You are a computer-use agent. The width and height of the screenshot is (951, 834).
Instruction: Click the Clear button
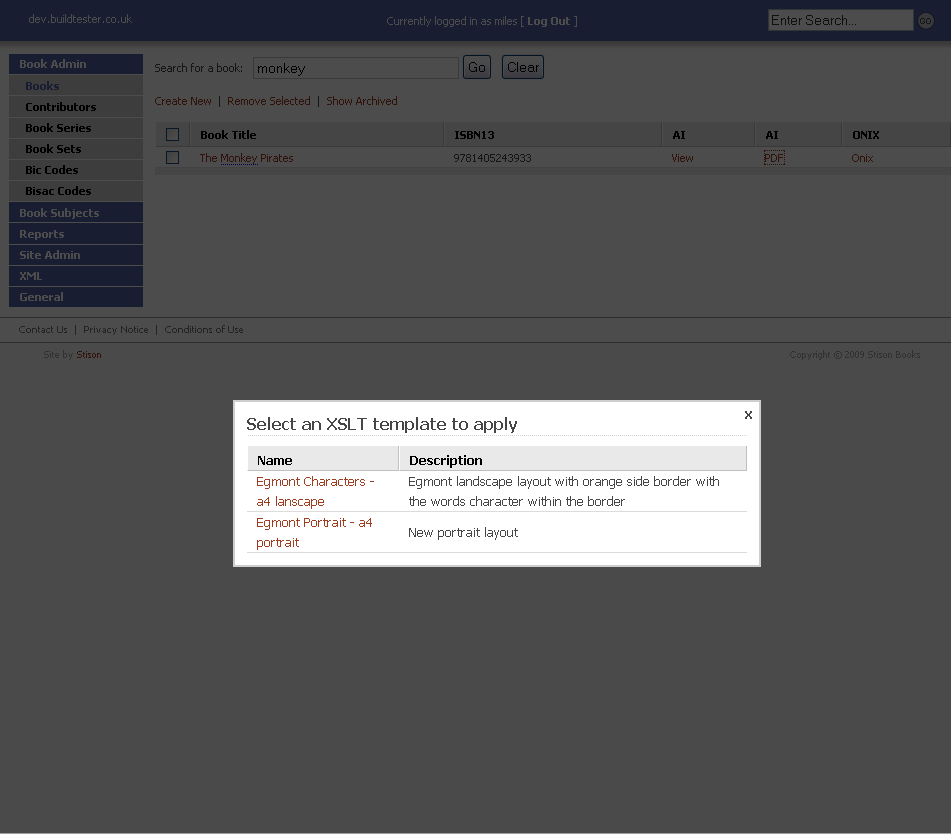click(x=523, y=67)
